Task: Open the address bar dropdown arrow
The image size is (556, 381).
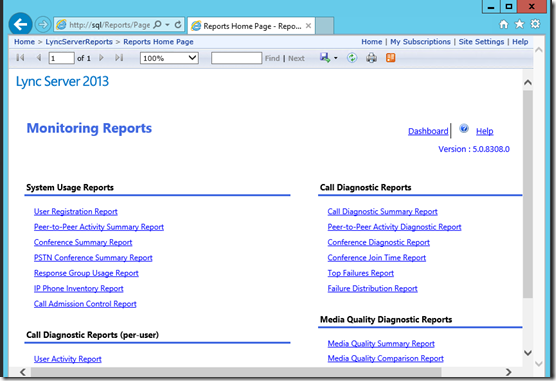Action: coord(167,25)
